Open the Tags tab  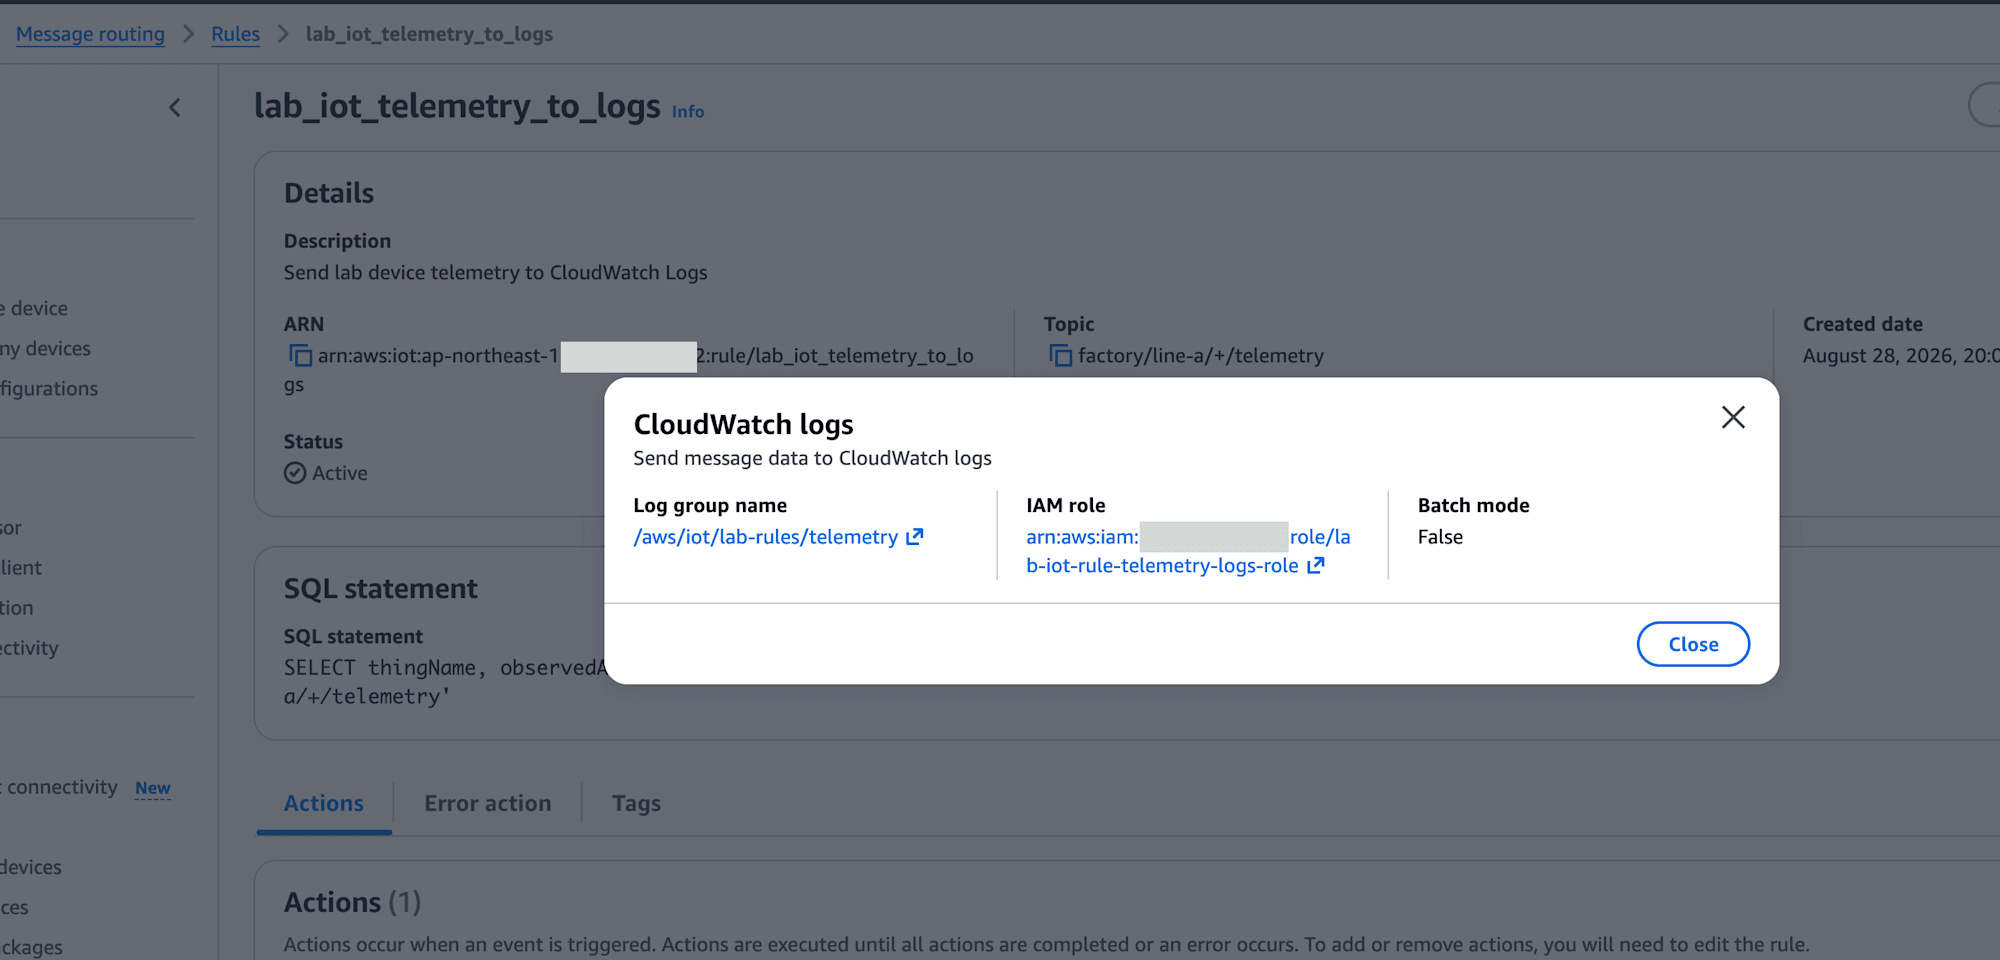pyautogui.click(x=636, y=803)
